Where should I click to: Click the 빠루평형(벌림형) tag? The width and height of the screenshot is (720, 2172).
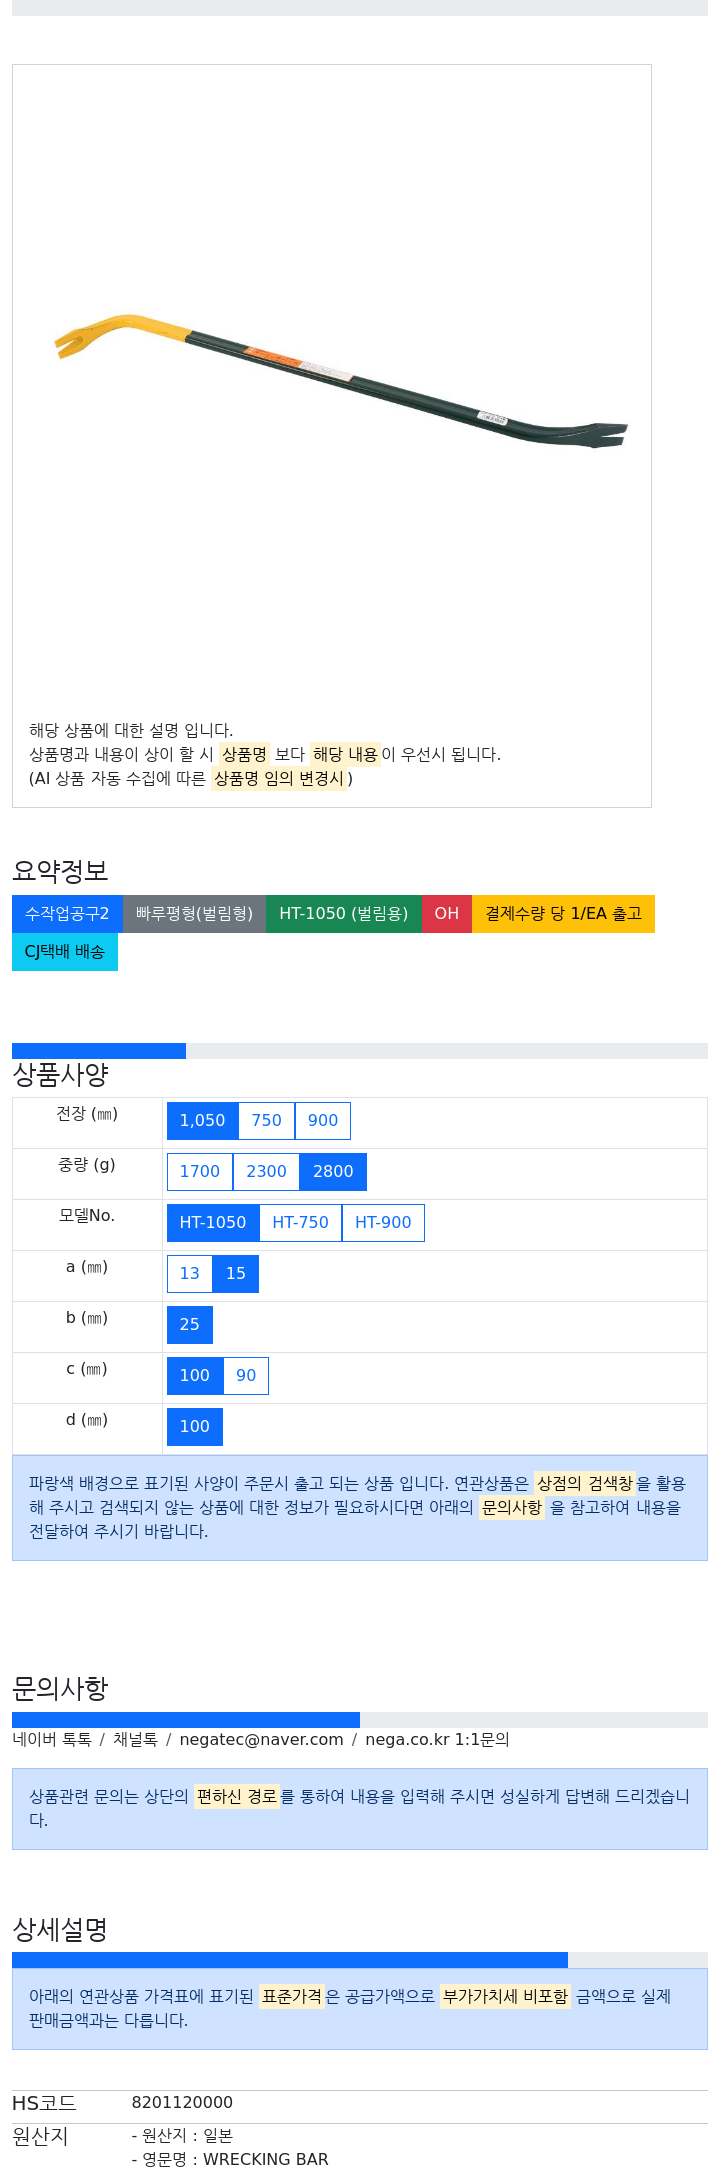[x=194, y=914]
